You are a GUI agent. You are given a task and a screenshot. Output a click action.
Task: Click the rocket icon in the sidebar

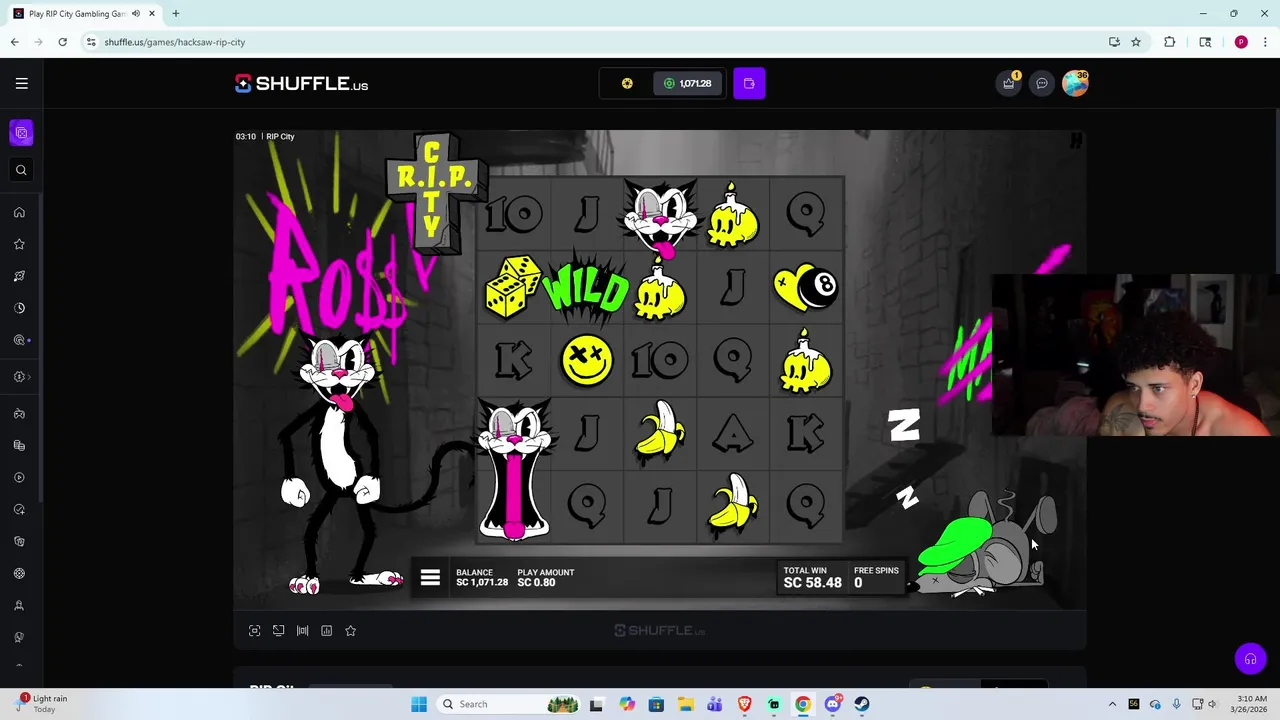(x=19, y=276)
